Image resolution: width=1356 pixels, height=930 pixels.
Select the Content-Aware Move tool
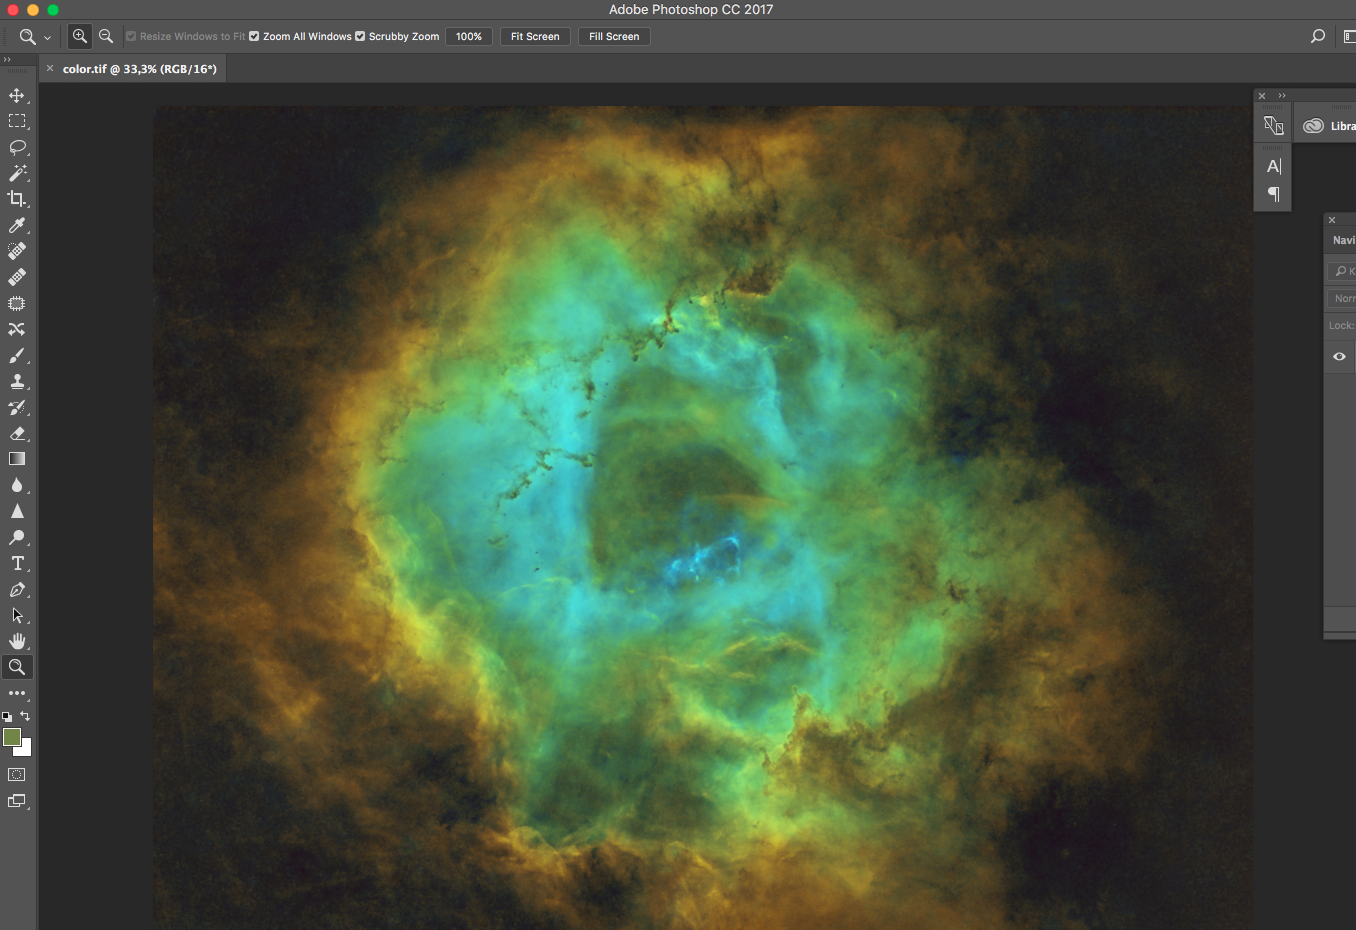(17, 329)
